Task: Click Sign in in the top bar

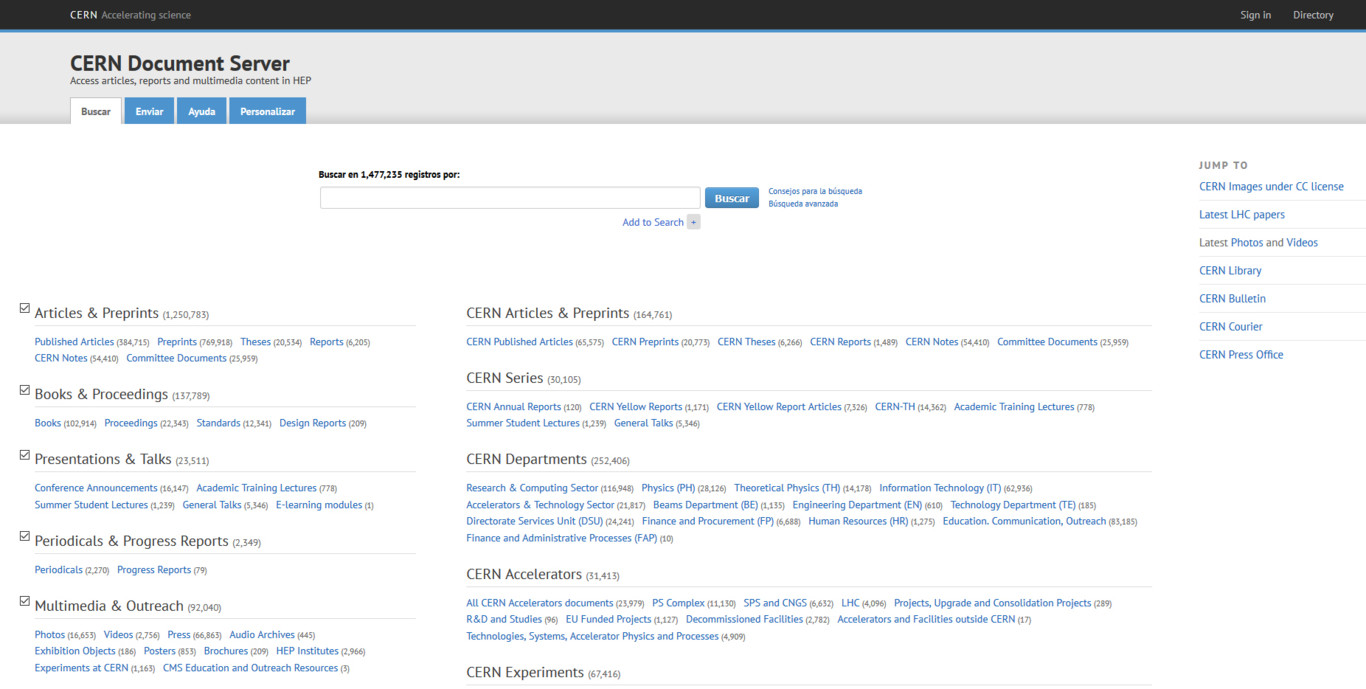Action: tap(1255, 15)
